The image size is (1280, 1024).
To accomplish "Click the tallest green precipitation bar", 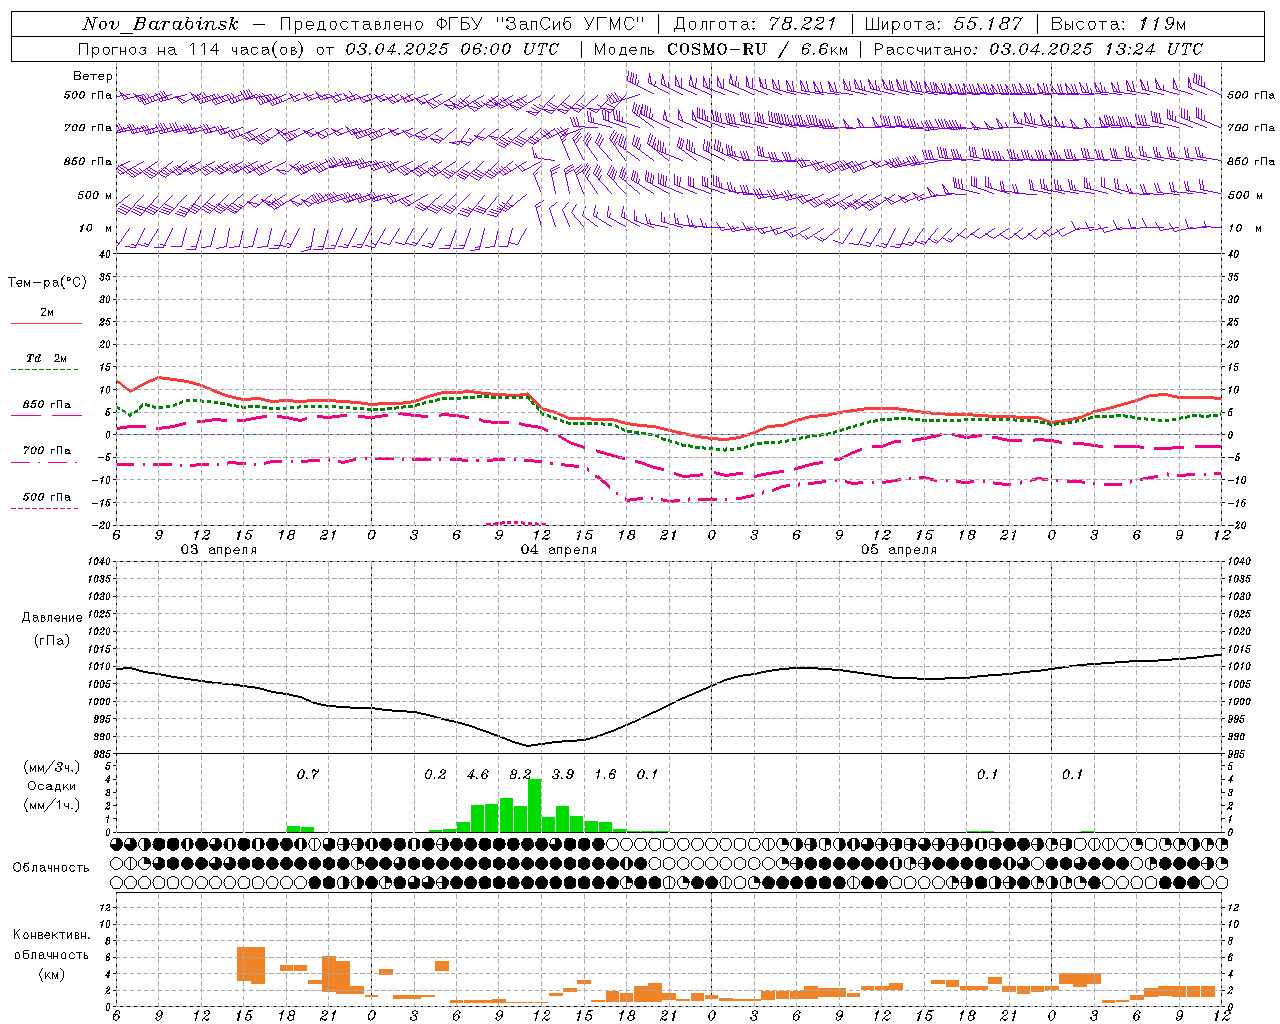I will (534, 806).
